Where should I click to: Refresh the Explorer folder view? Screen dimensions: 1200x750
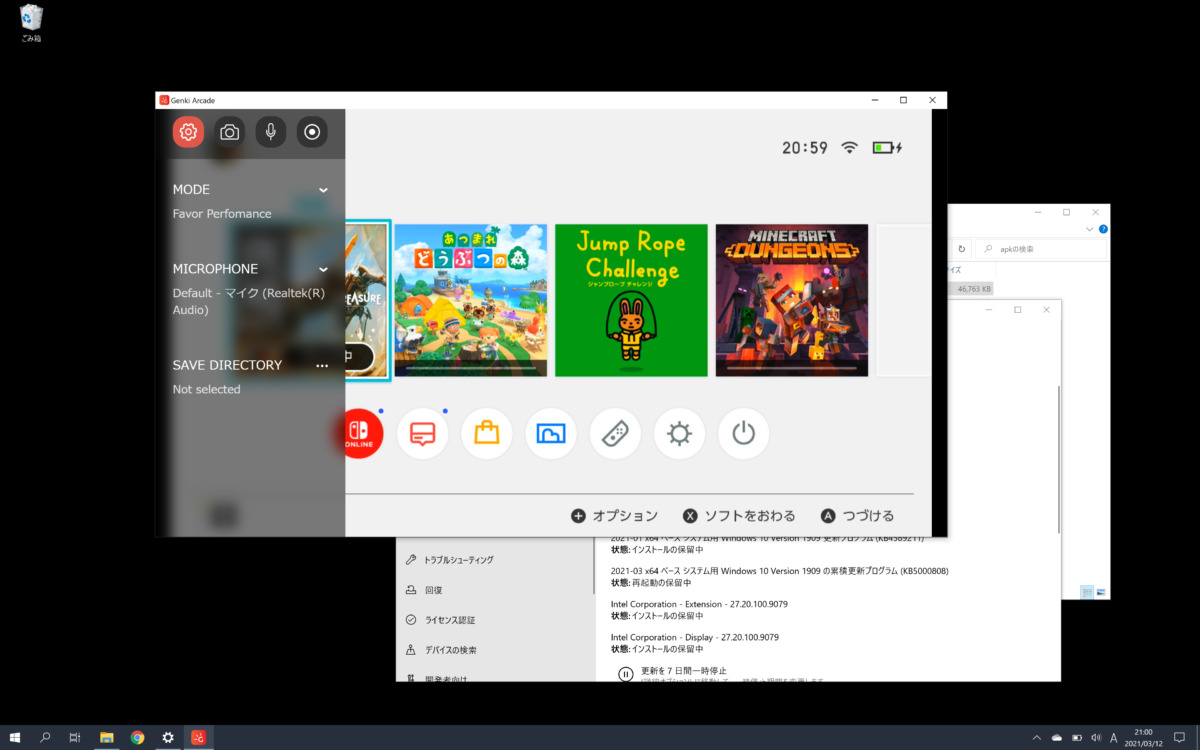coord(962,249)
